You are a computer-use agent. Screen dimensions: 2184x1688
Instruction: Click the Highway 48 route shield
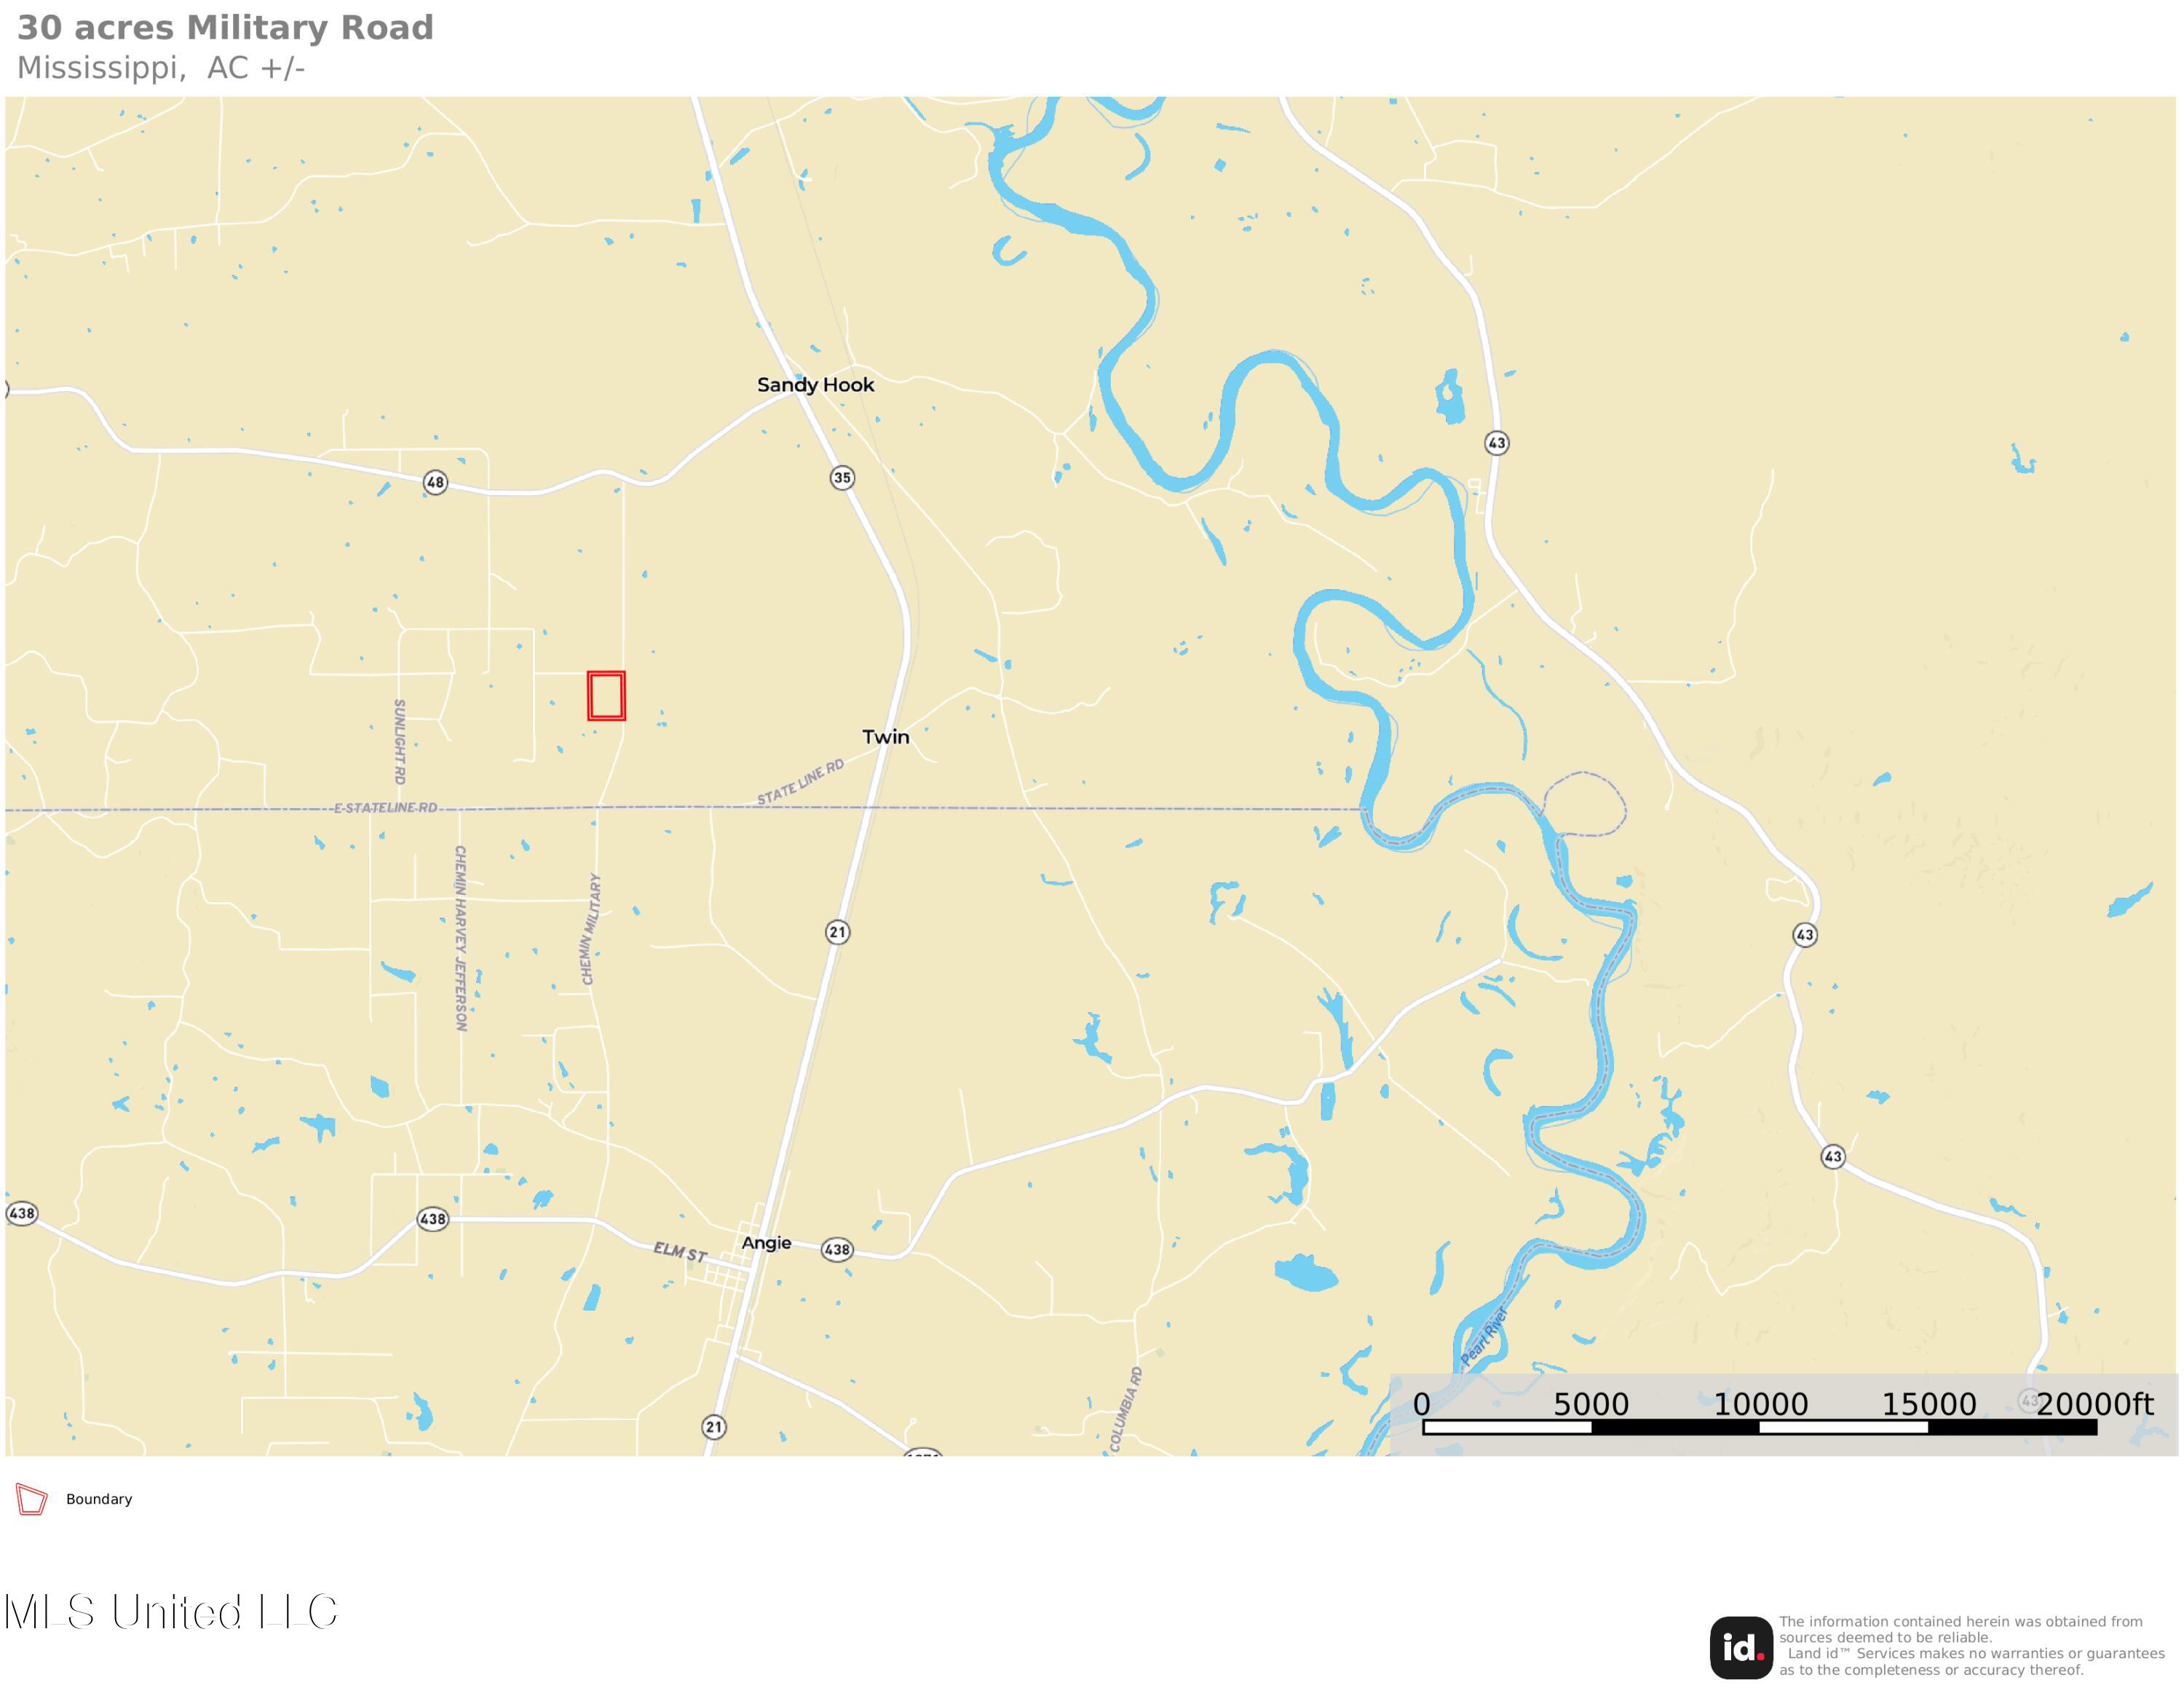click(435, 482)
